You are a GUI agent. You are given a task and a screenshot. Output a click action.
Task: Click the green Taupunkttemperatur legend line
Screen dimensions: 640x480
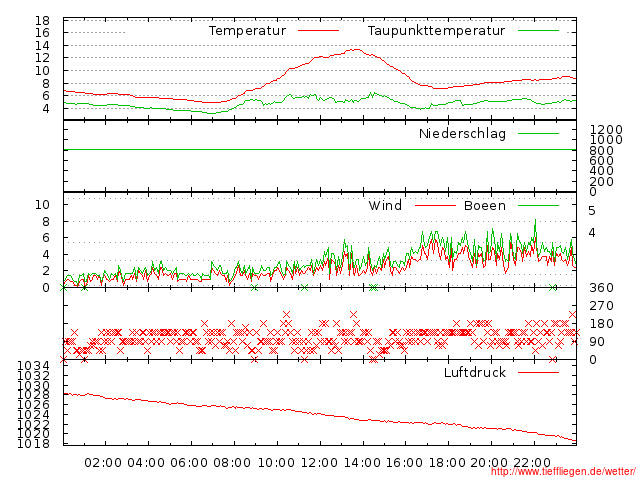point(538,30)
